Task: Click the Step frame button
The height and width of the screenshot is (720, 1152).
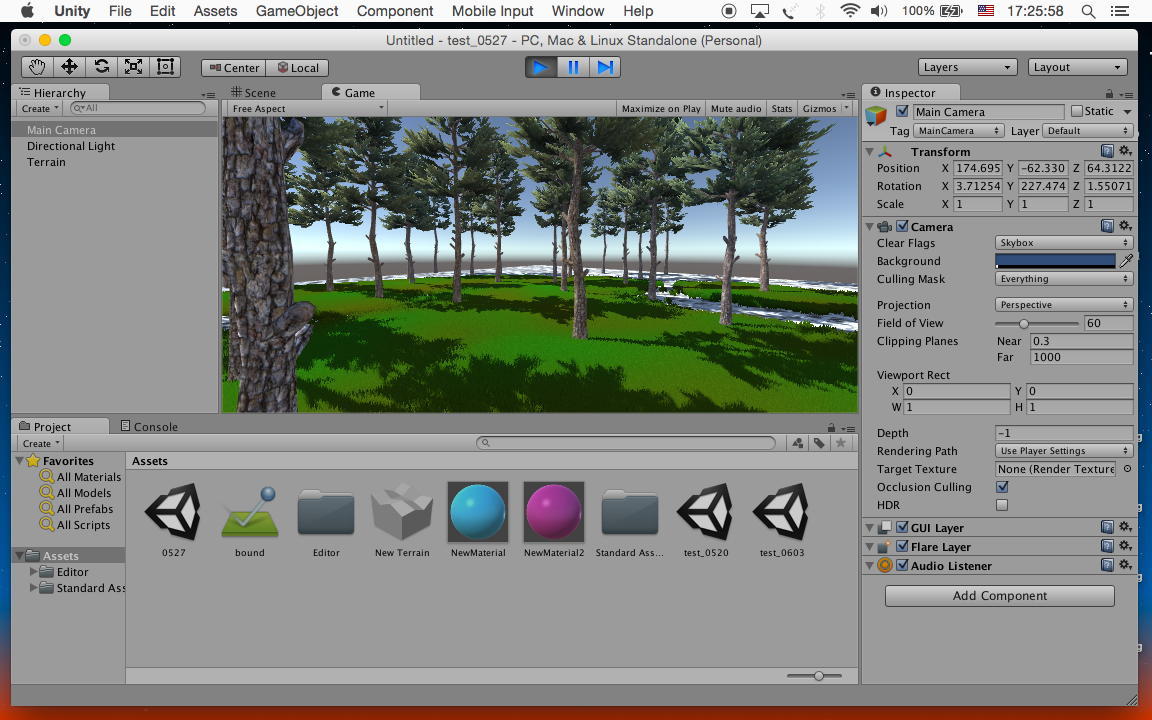Action: [605, 67]
